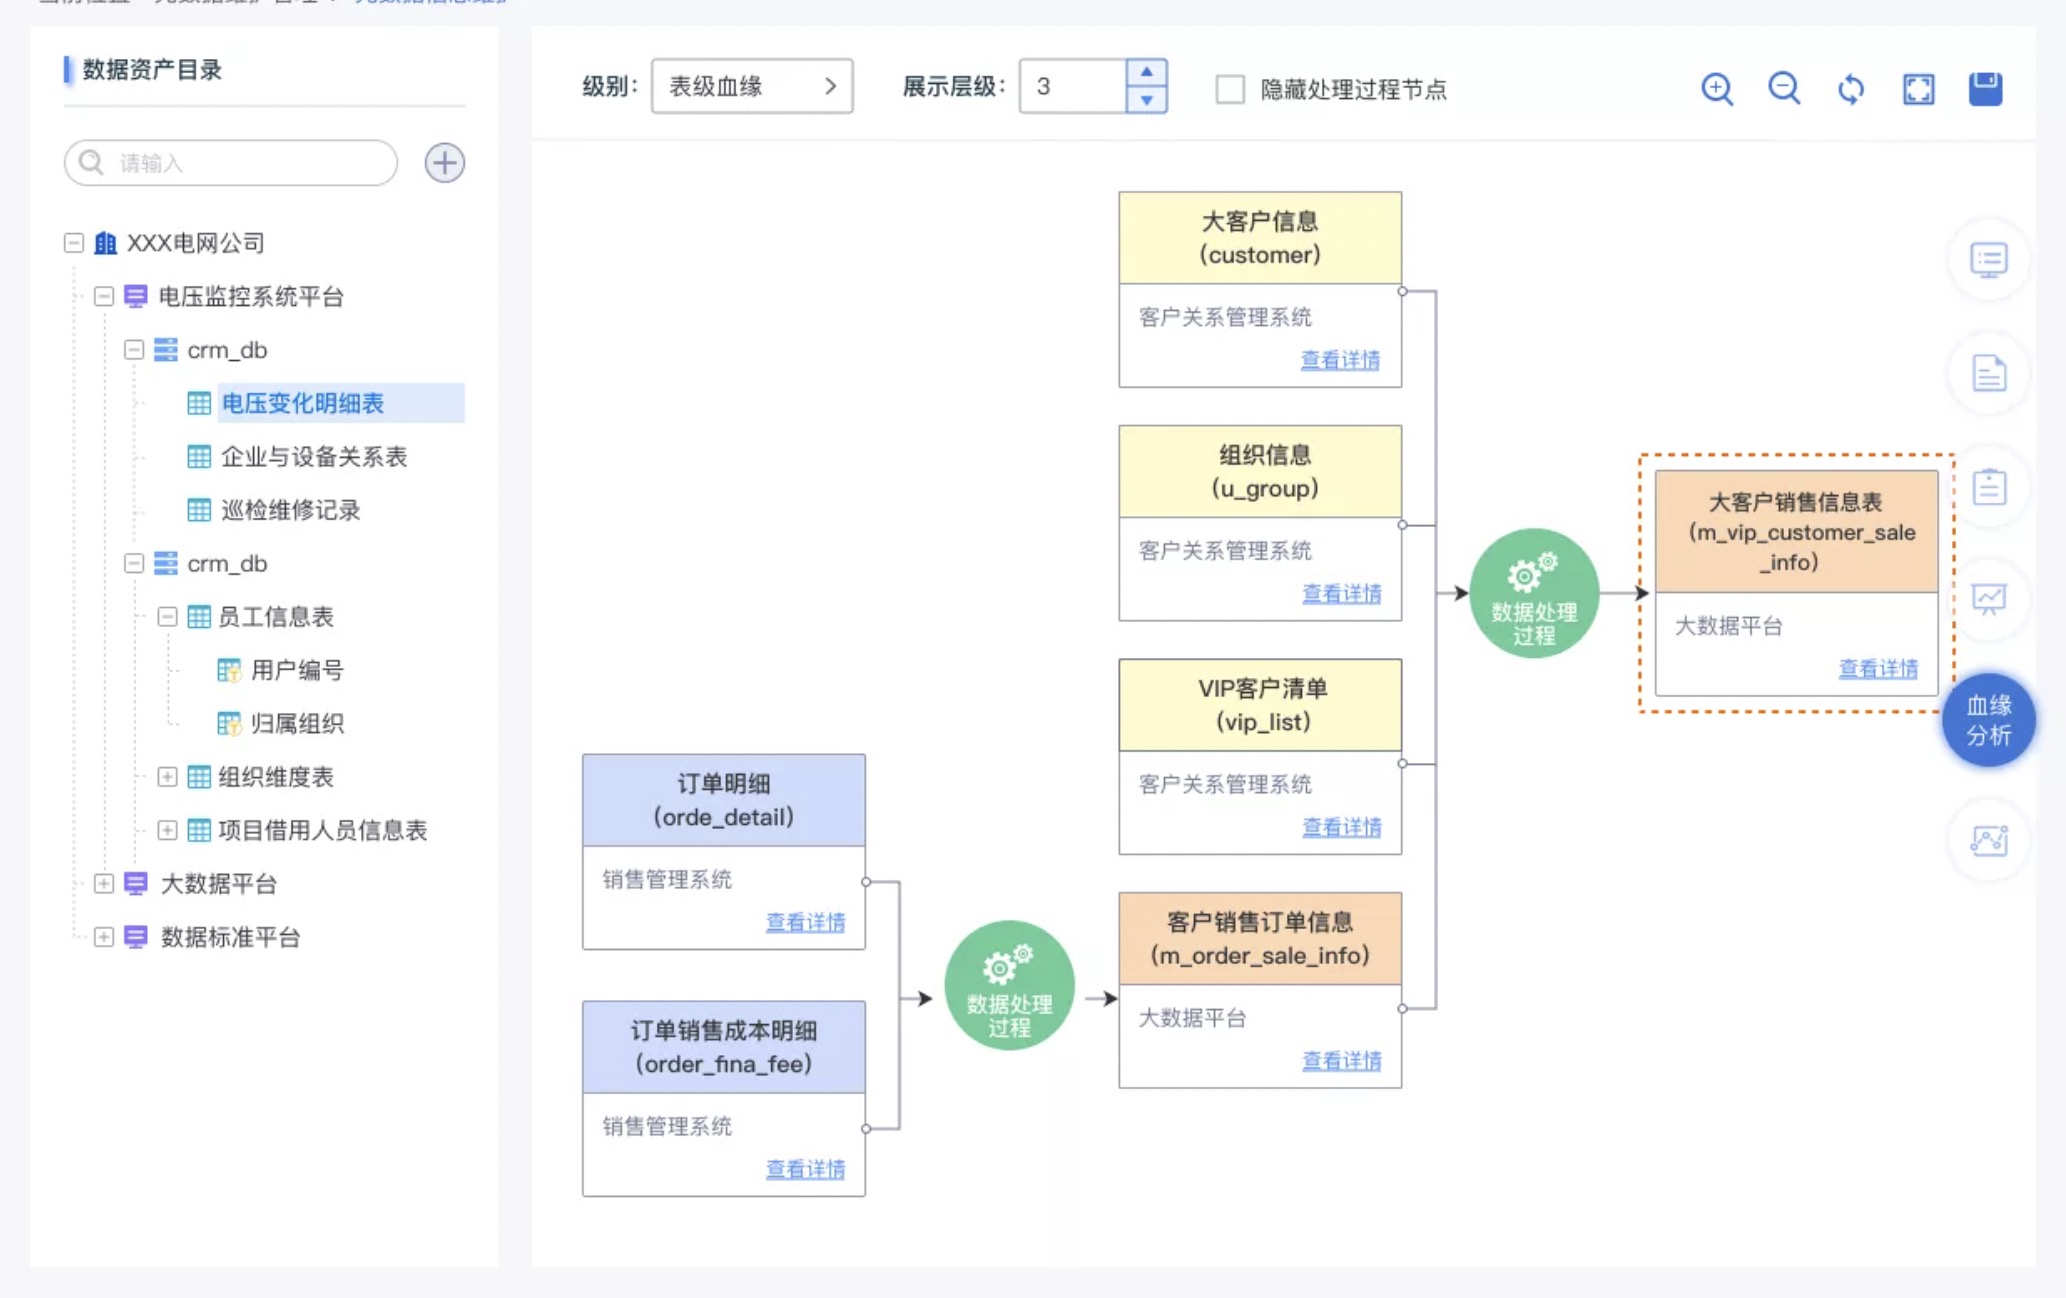2066x1298 pixels.
Task: Increase 展示层级 with up arrow
Action: click(x=1146, y=72)
